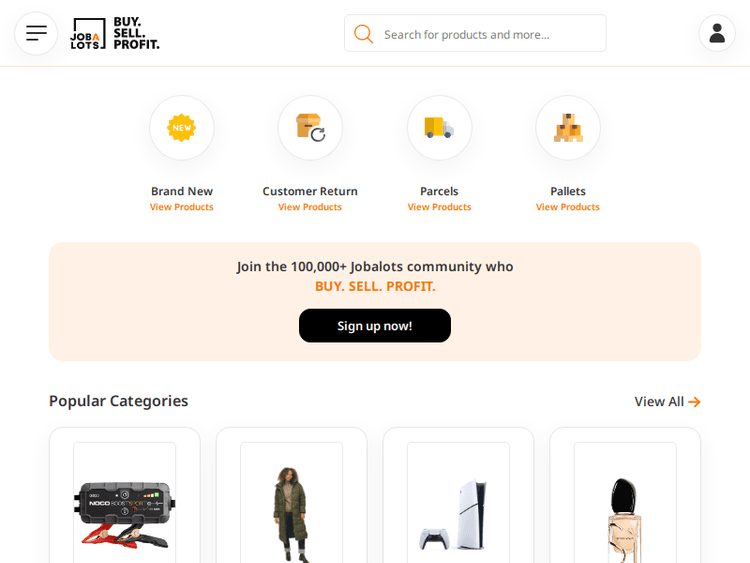Screen dimensions: 750x563
Task: Select the Customer Return box icon
Action: coord(310,128)
